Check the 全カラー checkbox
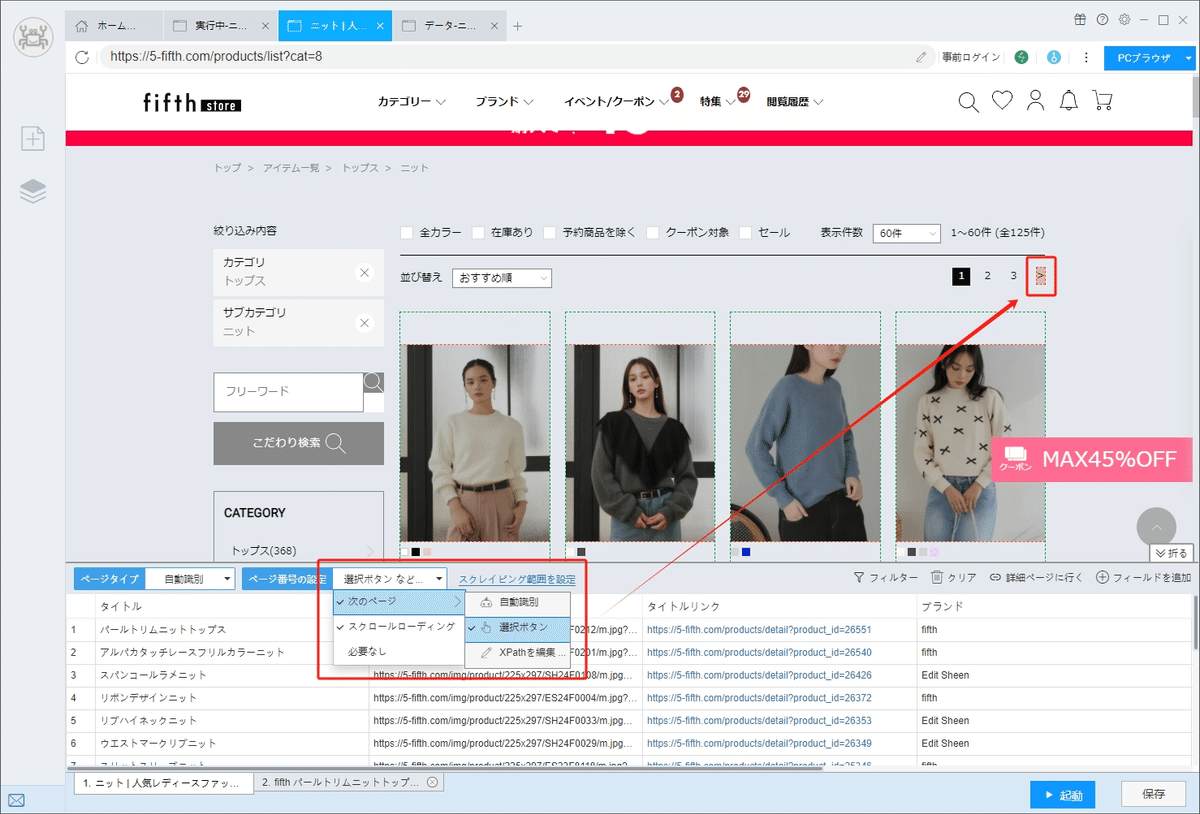The height and width of the screenshot is (814, 1200). click(x=407, y=232)
